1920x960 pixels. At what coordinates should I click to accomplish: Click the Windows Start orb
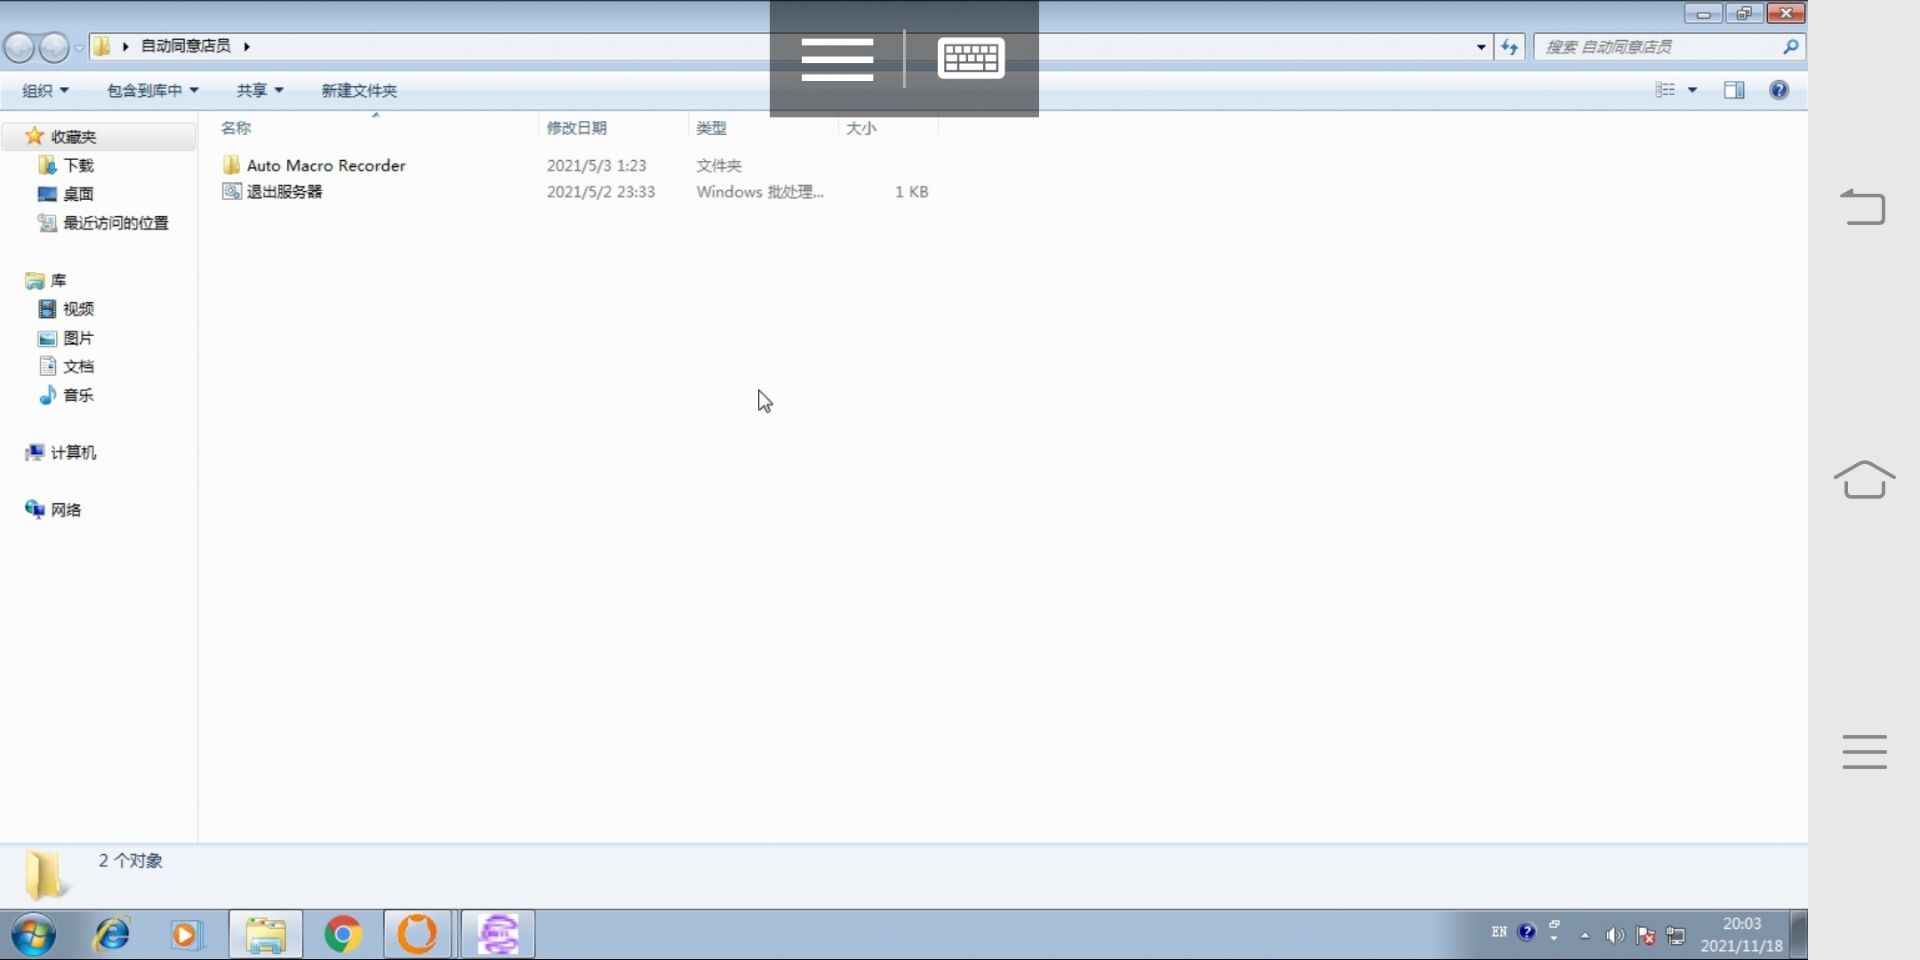tap(34, 935)
